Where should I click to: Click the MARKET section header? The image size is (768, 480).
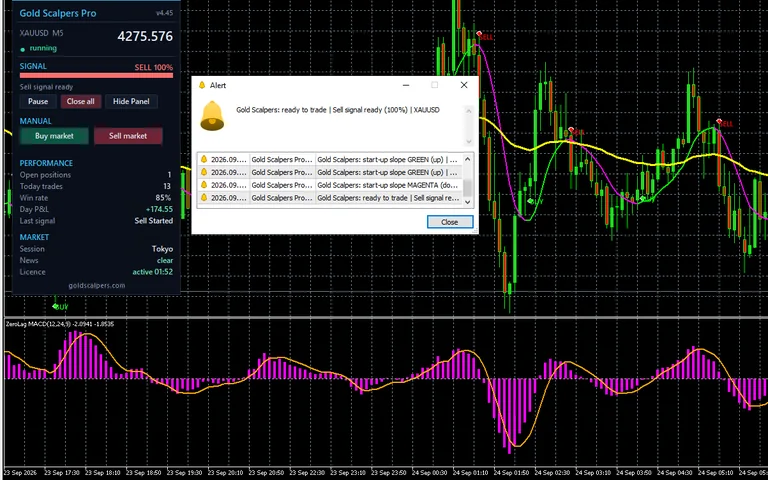click(34, 237)
